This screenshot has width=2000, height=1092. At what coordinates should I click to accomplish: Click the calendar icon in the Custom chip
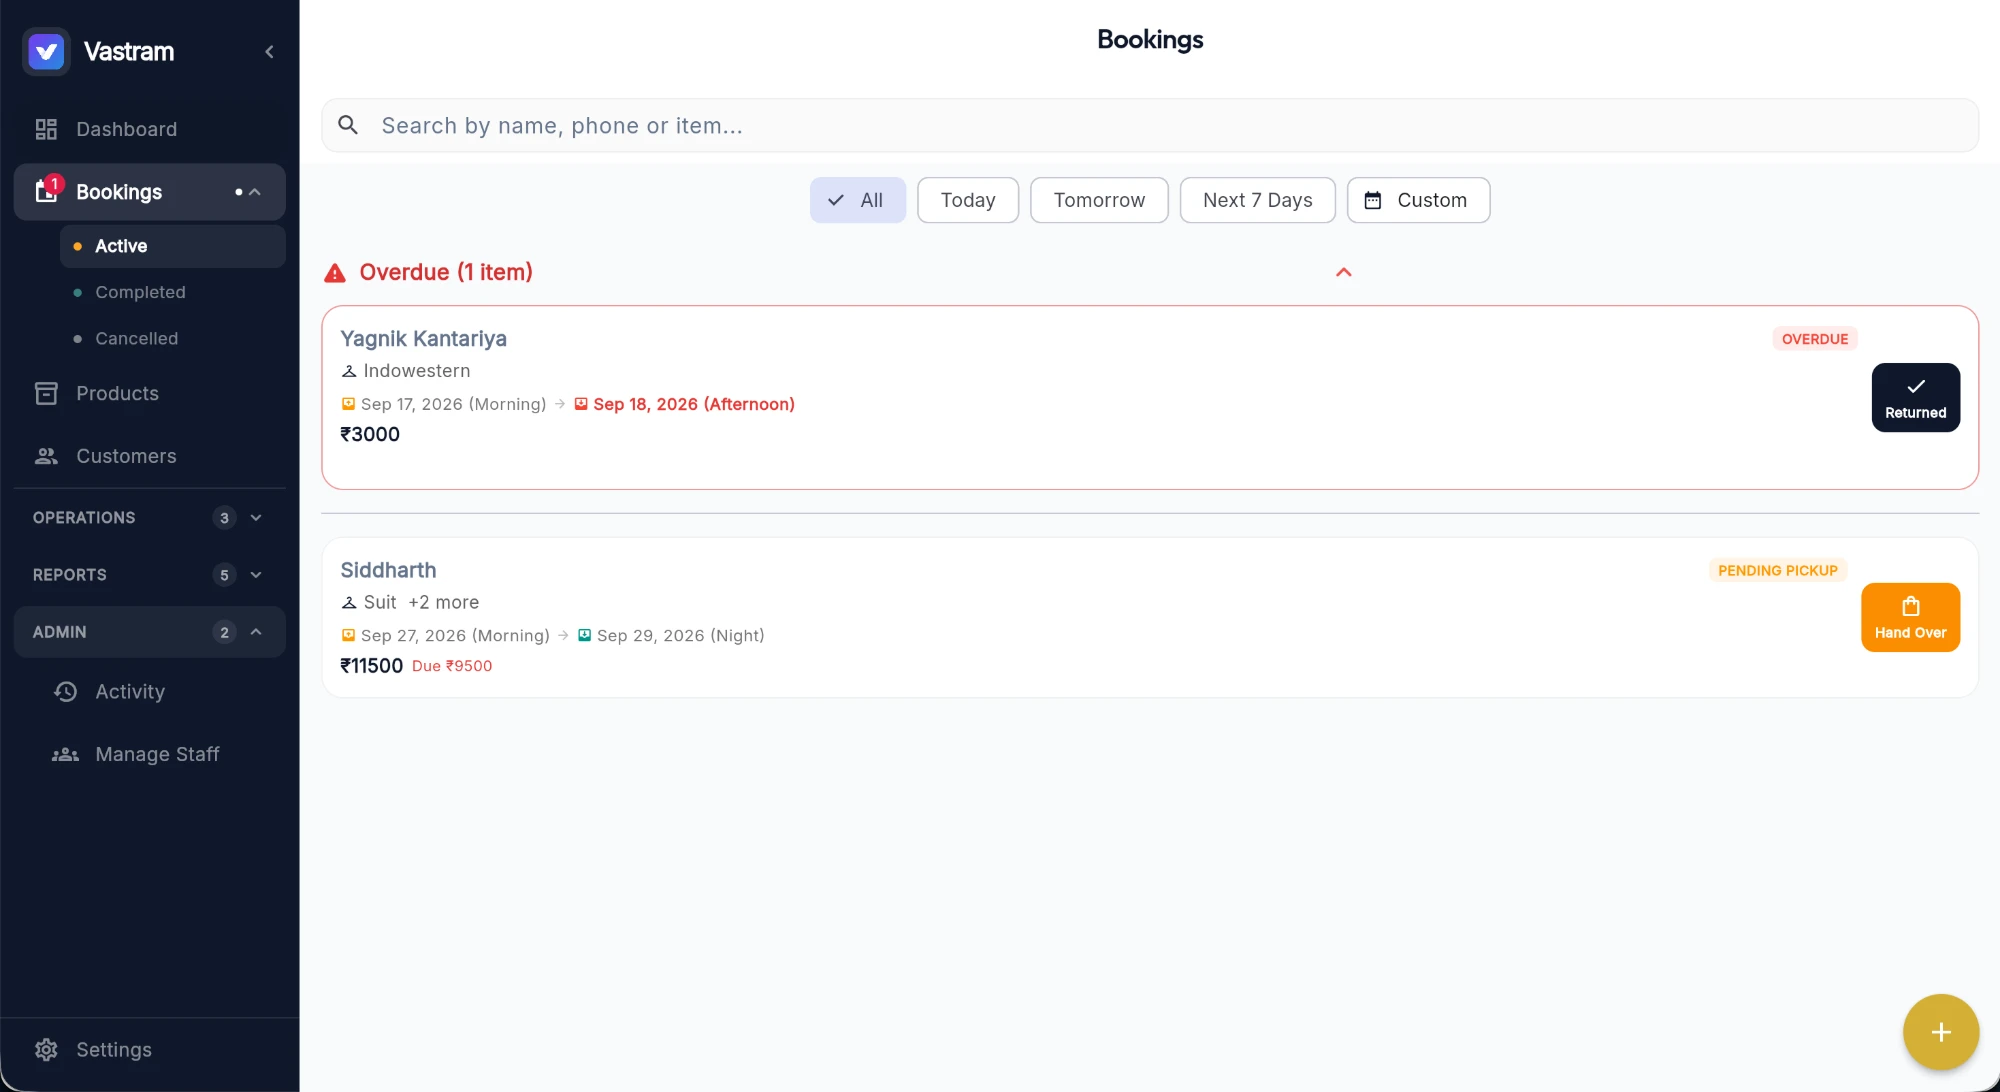[x=1373, y=200]
